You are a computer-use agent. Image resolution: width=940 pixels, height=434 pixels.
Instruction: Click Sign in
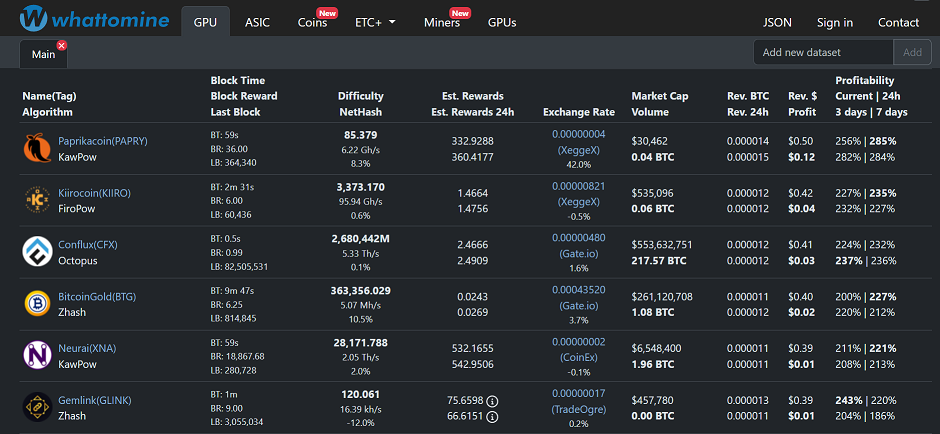[x=834, y=22]
